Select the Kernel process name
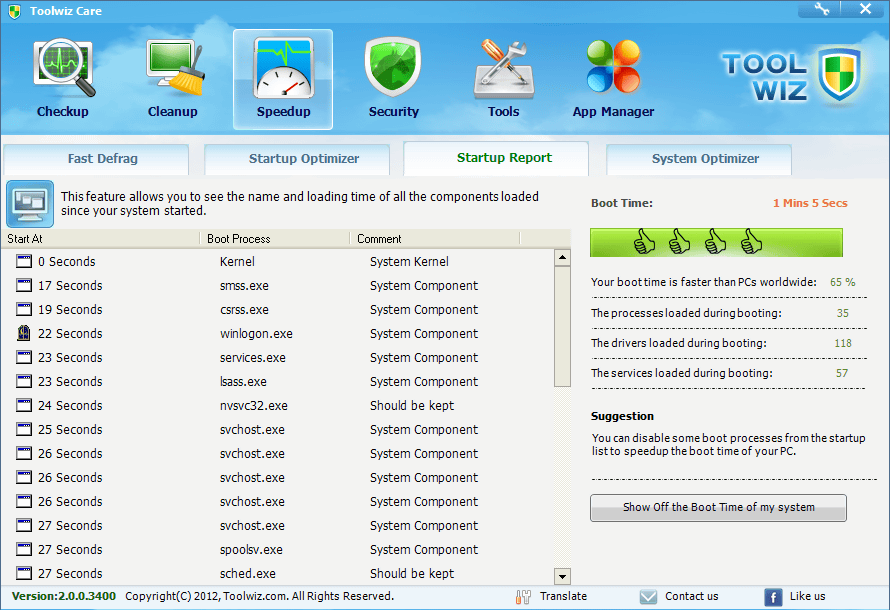The image size is (890, 610). click(x=237, y=262)
